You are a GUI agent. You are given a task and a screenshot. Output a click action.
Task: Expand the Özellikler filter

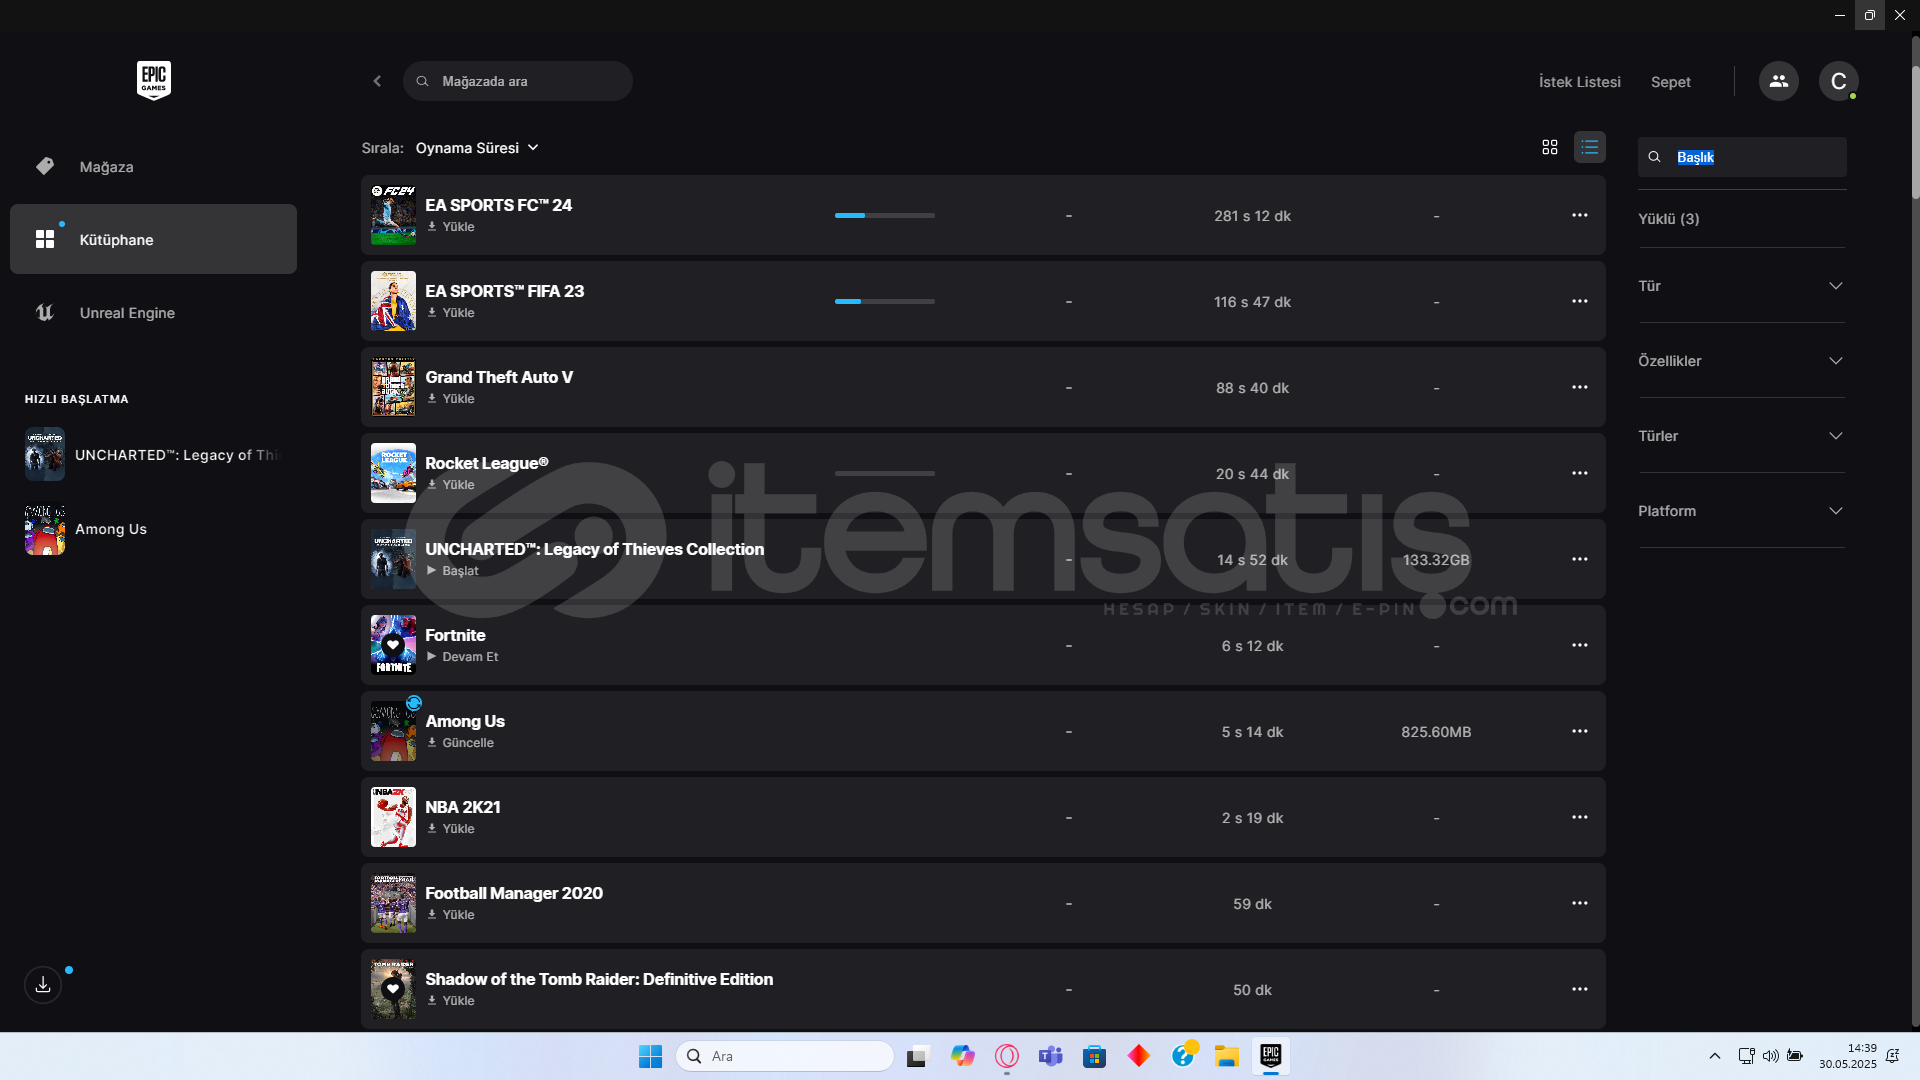pyautogui.click(x=1741, y=361)
